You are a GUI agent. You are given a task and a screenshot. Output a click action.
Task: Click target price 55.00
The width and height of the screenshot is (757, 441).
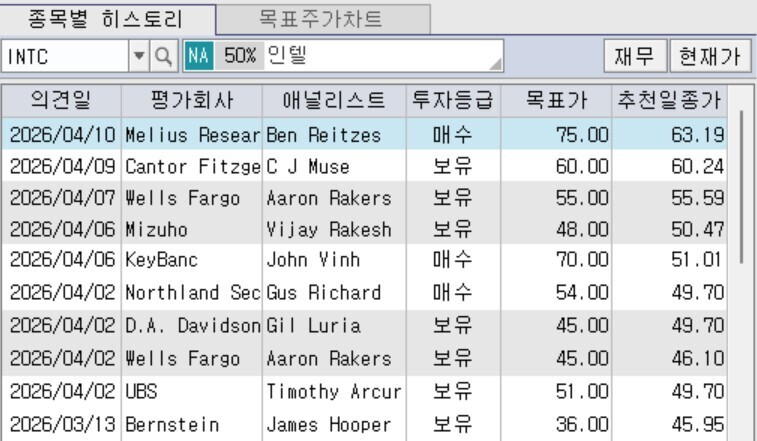[582, 198]
